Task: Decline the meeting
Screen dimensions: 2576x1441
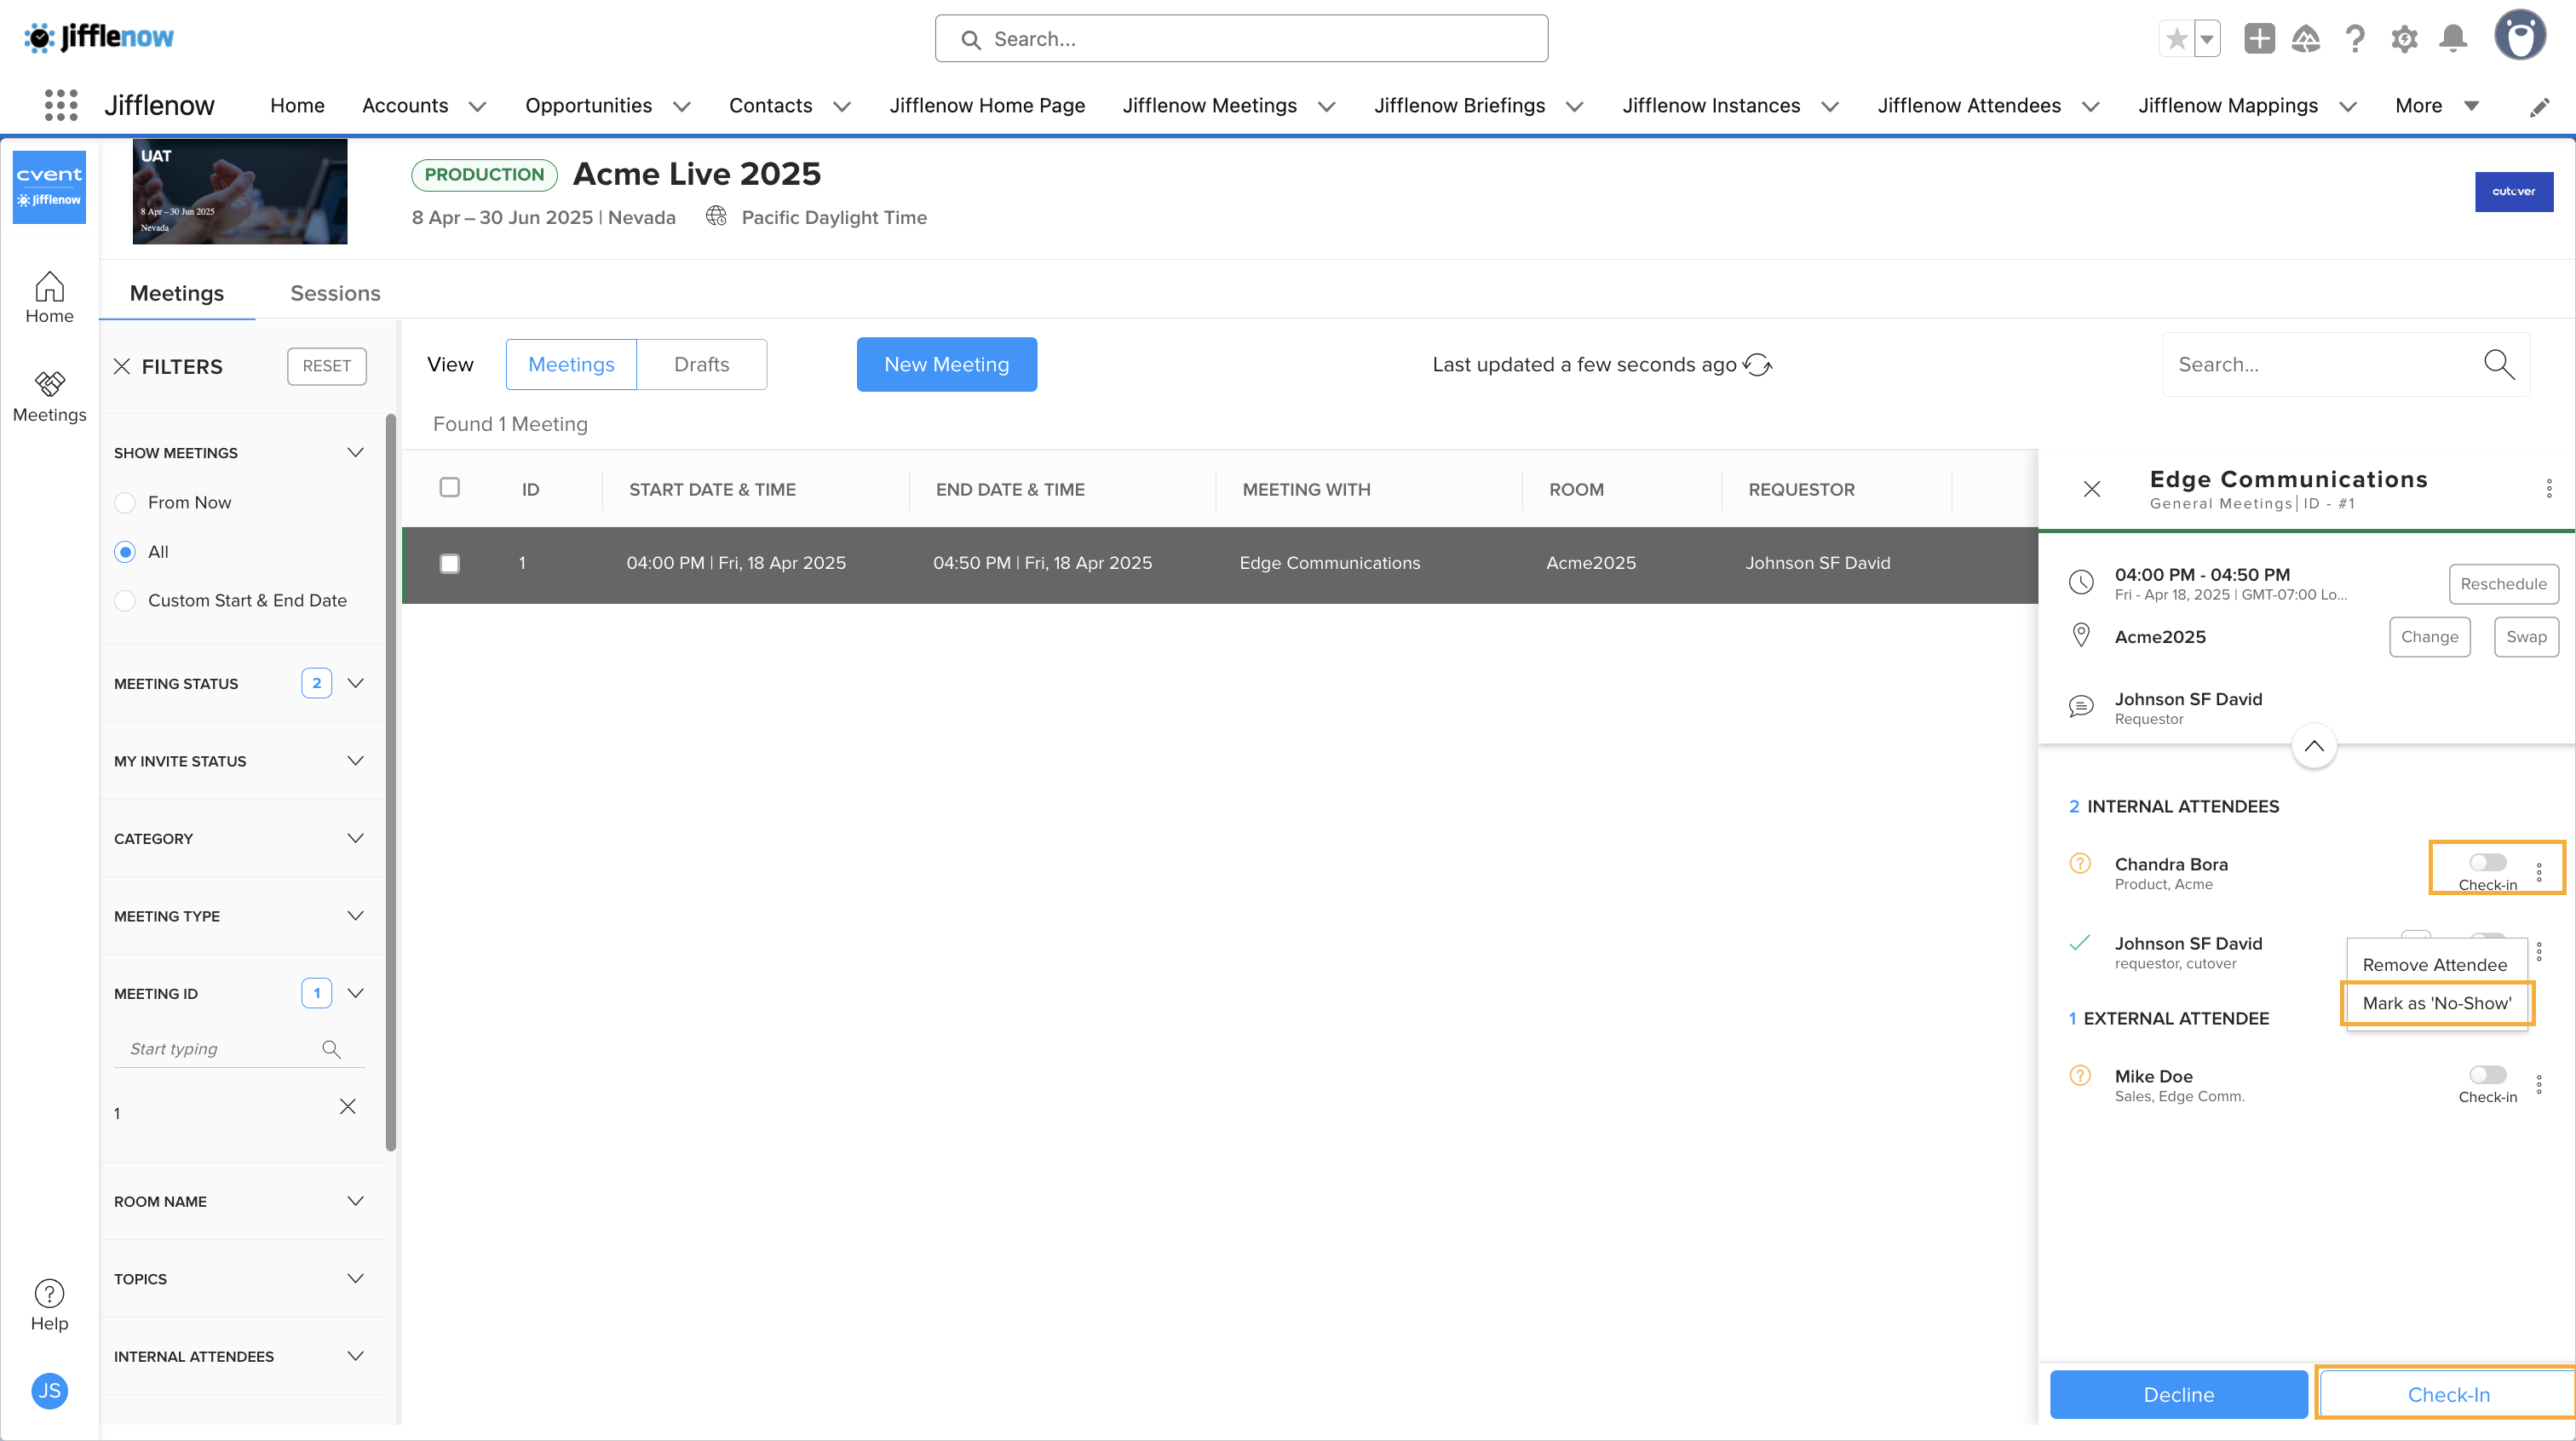Action: pos(2178,1395)
